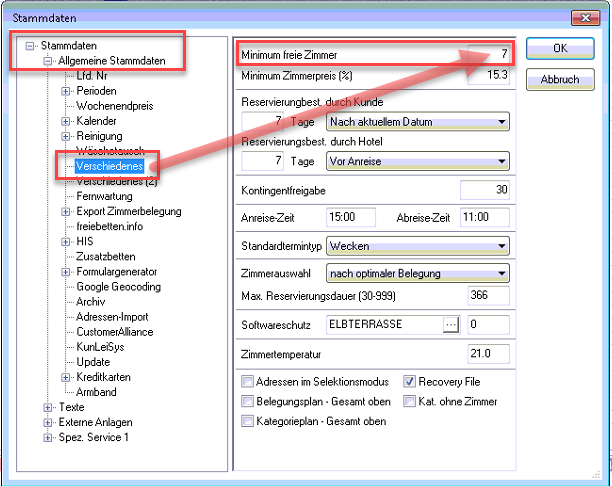This screenshot has height=486, width=612.
Task: Edit the Kontingentfreigabe value field
Action: click(x=485, y=190)
